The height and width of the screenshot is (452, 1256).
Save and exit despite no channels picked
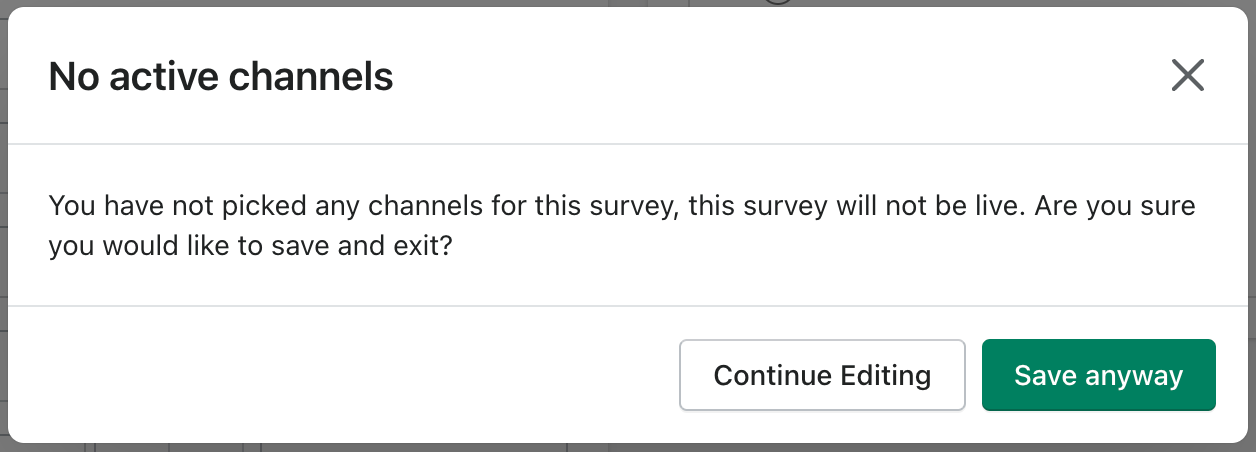[1098, 375]
